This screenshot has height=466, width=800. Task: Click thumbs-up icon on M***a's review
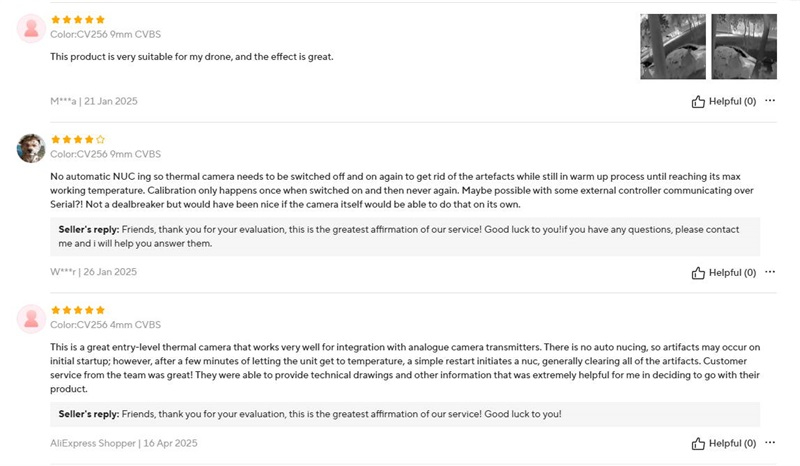pos(698,102)
